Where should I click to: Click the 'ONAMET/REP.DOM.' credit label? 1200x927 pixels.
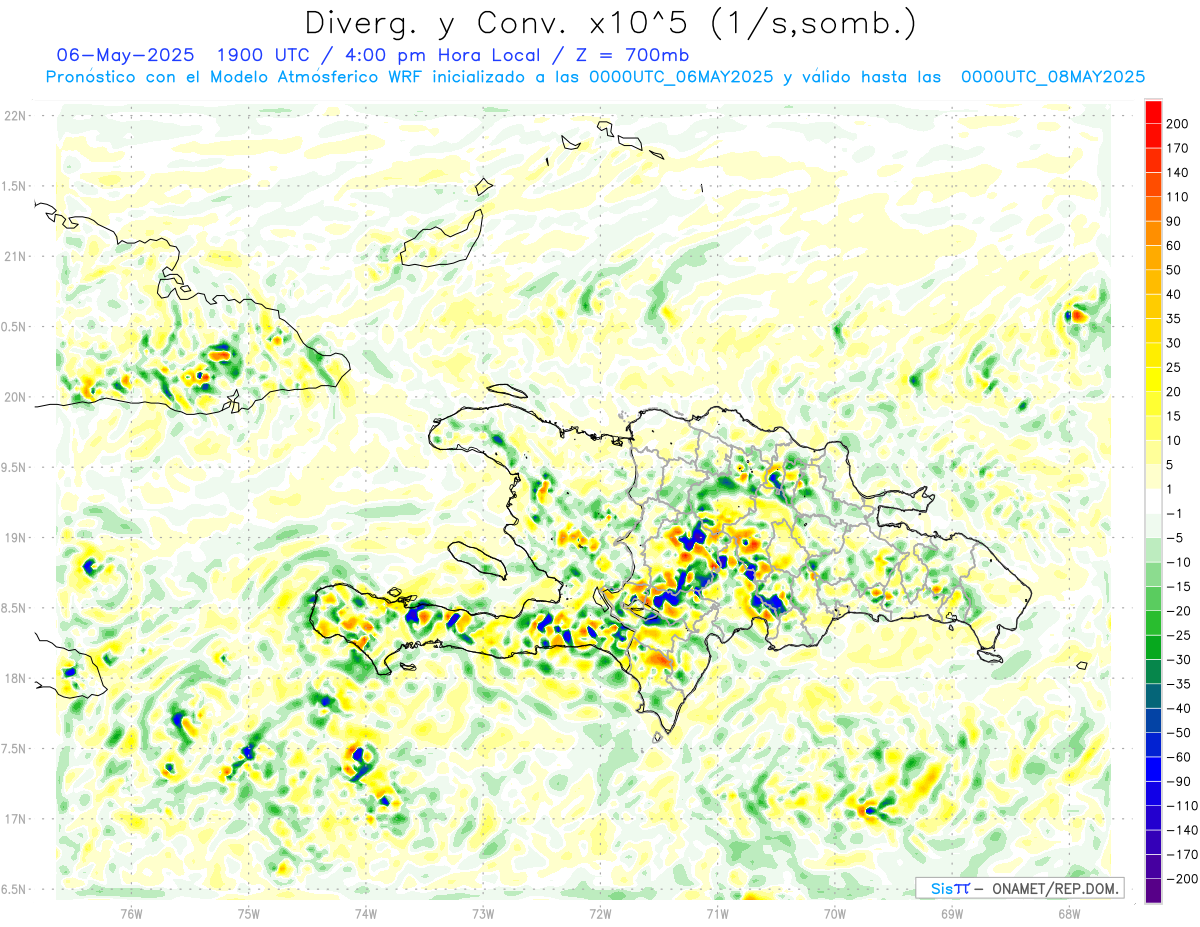click(1053, 888)
